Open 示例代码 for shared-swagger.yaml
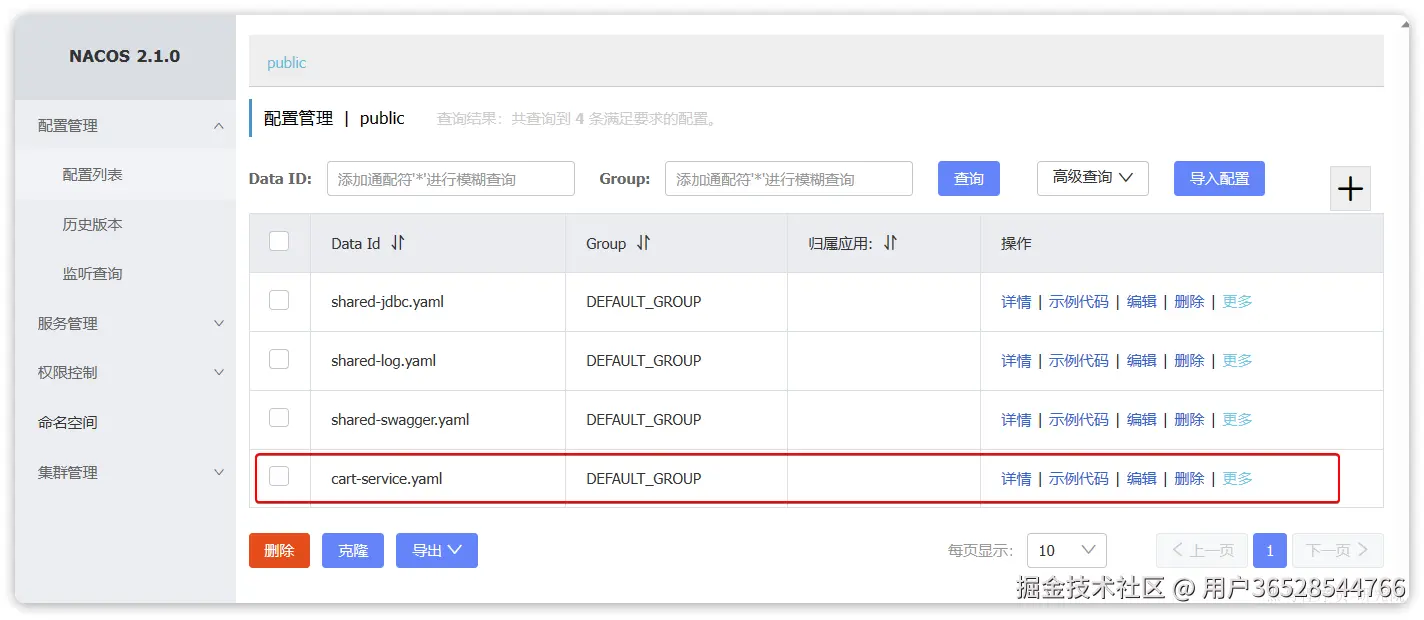This screenshot has height=620, width=1424. point(1079,420)
